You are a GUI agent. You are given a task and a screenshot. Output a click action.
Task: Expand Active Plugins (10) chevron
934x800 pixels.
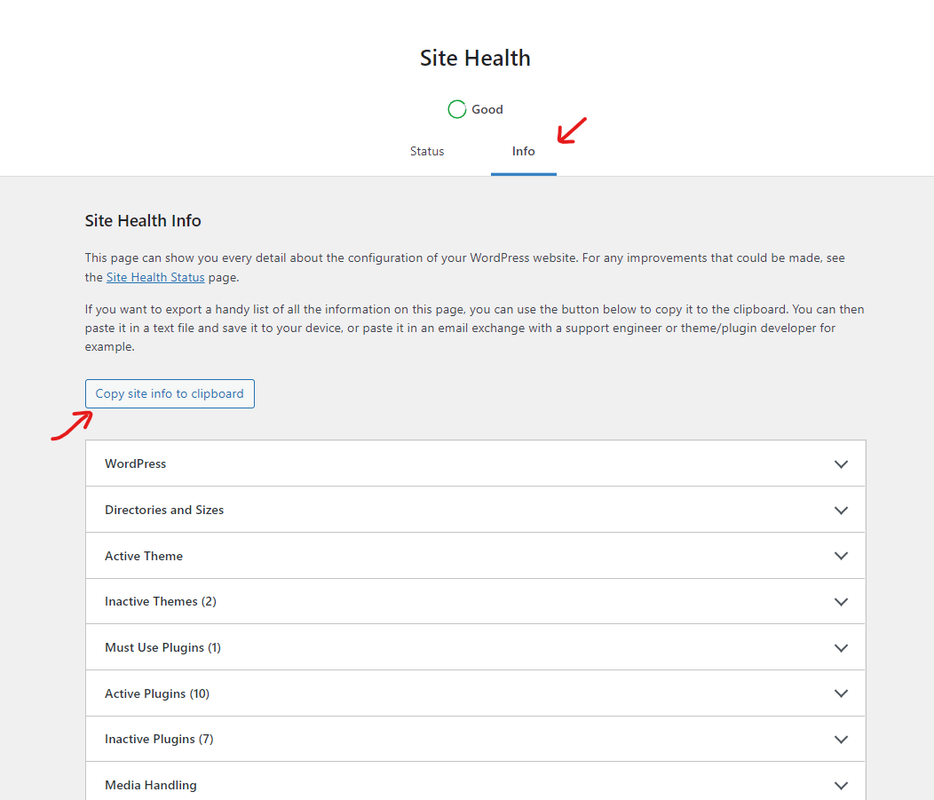click(x=841, y=693)
